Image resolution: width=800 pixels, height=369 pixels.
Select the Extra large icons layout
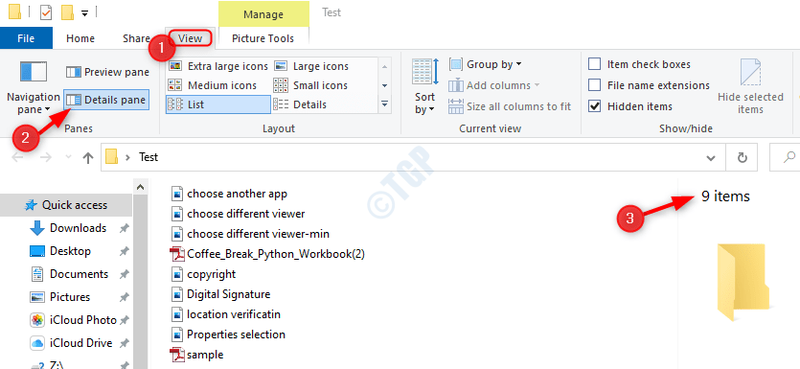click(x=218, y=66)
